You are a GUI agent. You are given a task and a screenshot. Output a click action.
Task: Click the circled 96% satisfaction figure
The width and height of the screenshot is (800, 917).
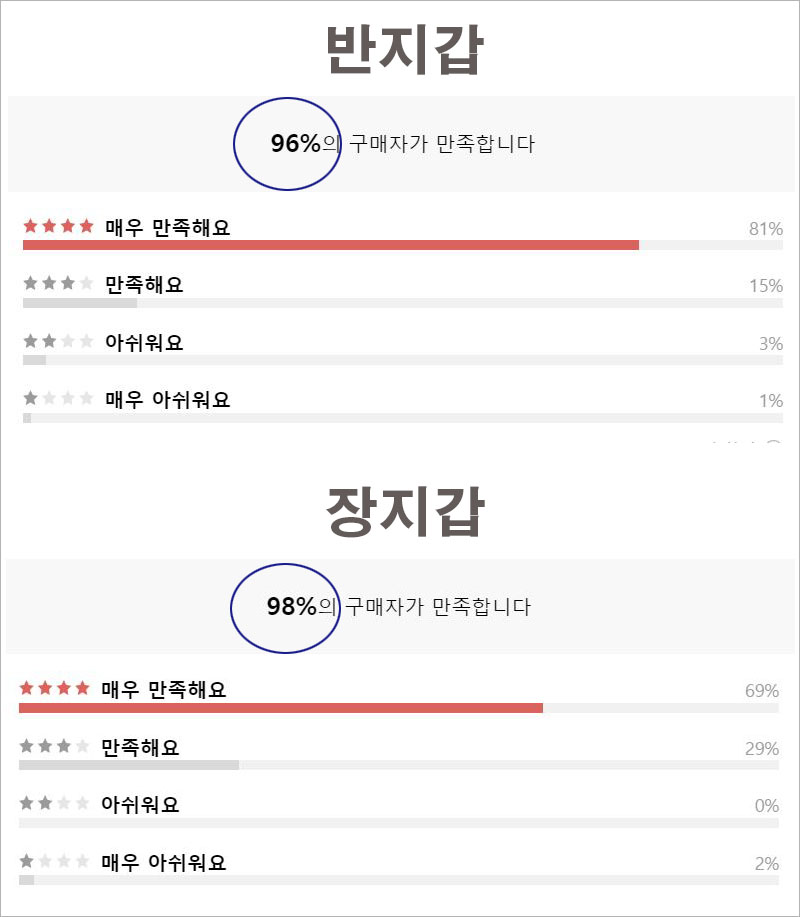tap(295, 144)
